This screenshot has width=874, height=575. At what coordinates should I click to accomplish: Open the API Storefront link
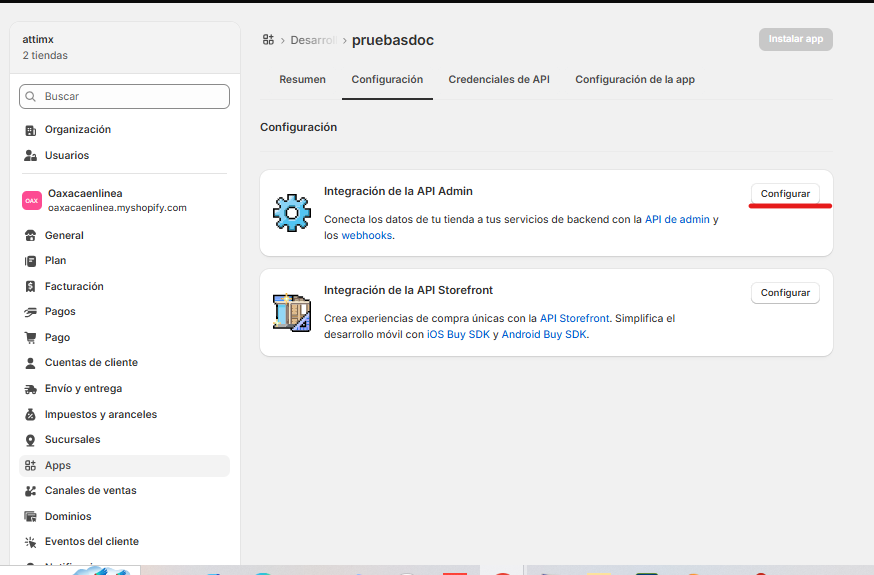tap(575, 319)
